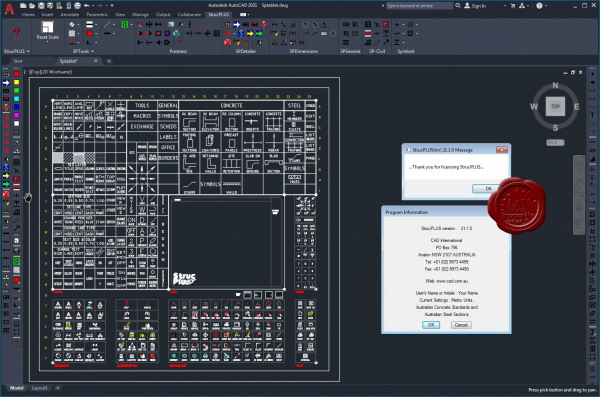Click diagonal arrow icon in SP-Civil panel
This screenshot has width=600, height=397.
386,42
